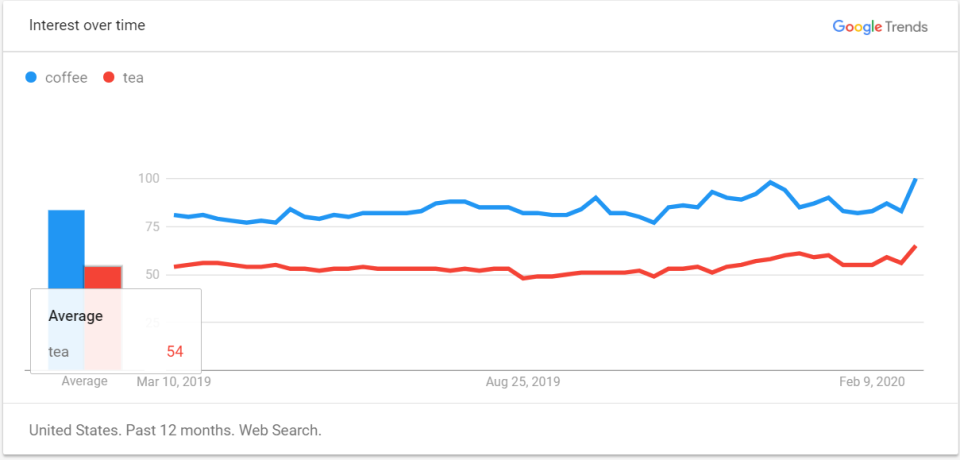Select the tea legend label
Image resolution: width=960 pixels, height=460 pixels.
[x=133, y=77]
